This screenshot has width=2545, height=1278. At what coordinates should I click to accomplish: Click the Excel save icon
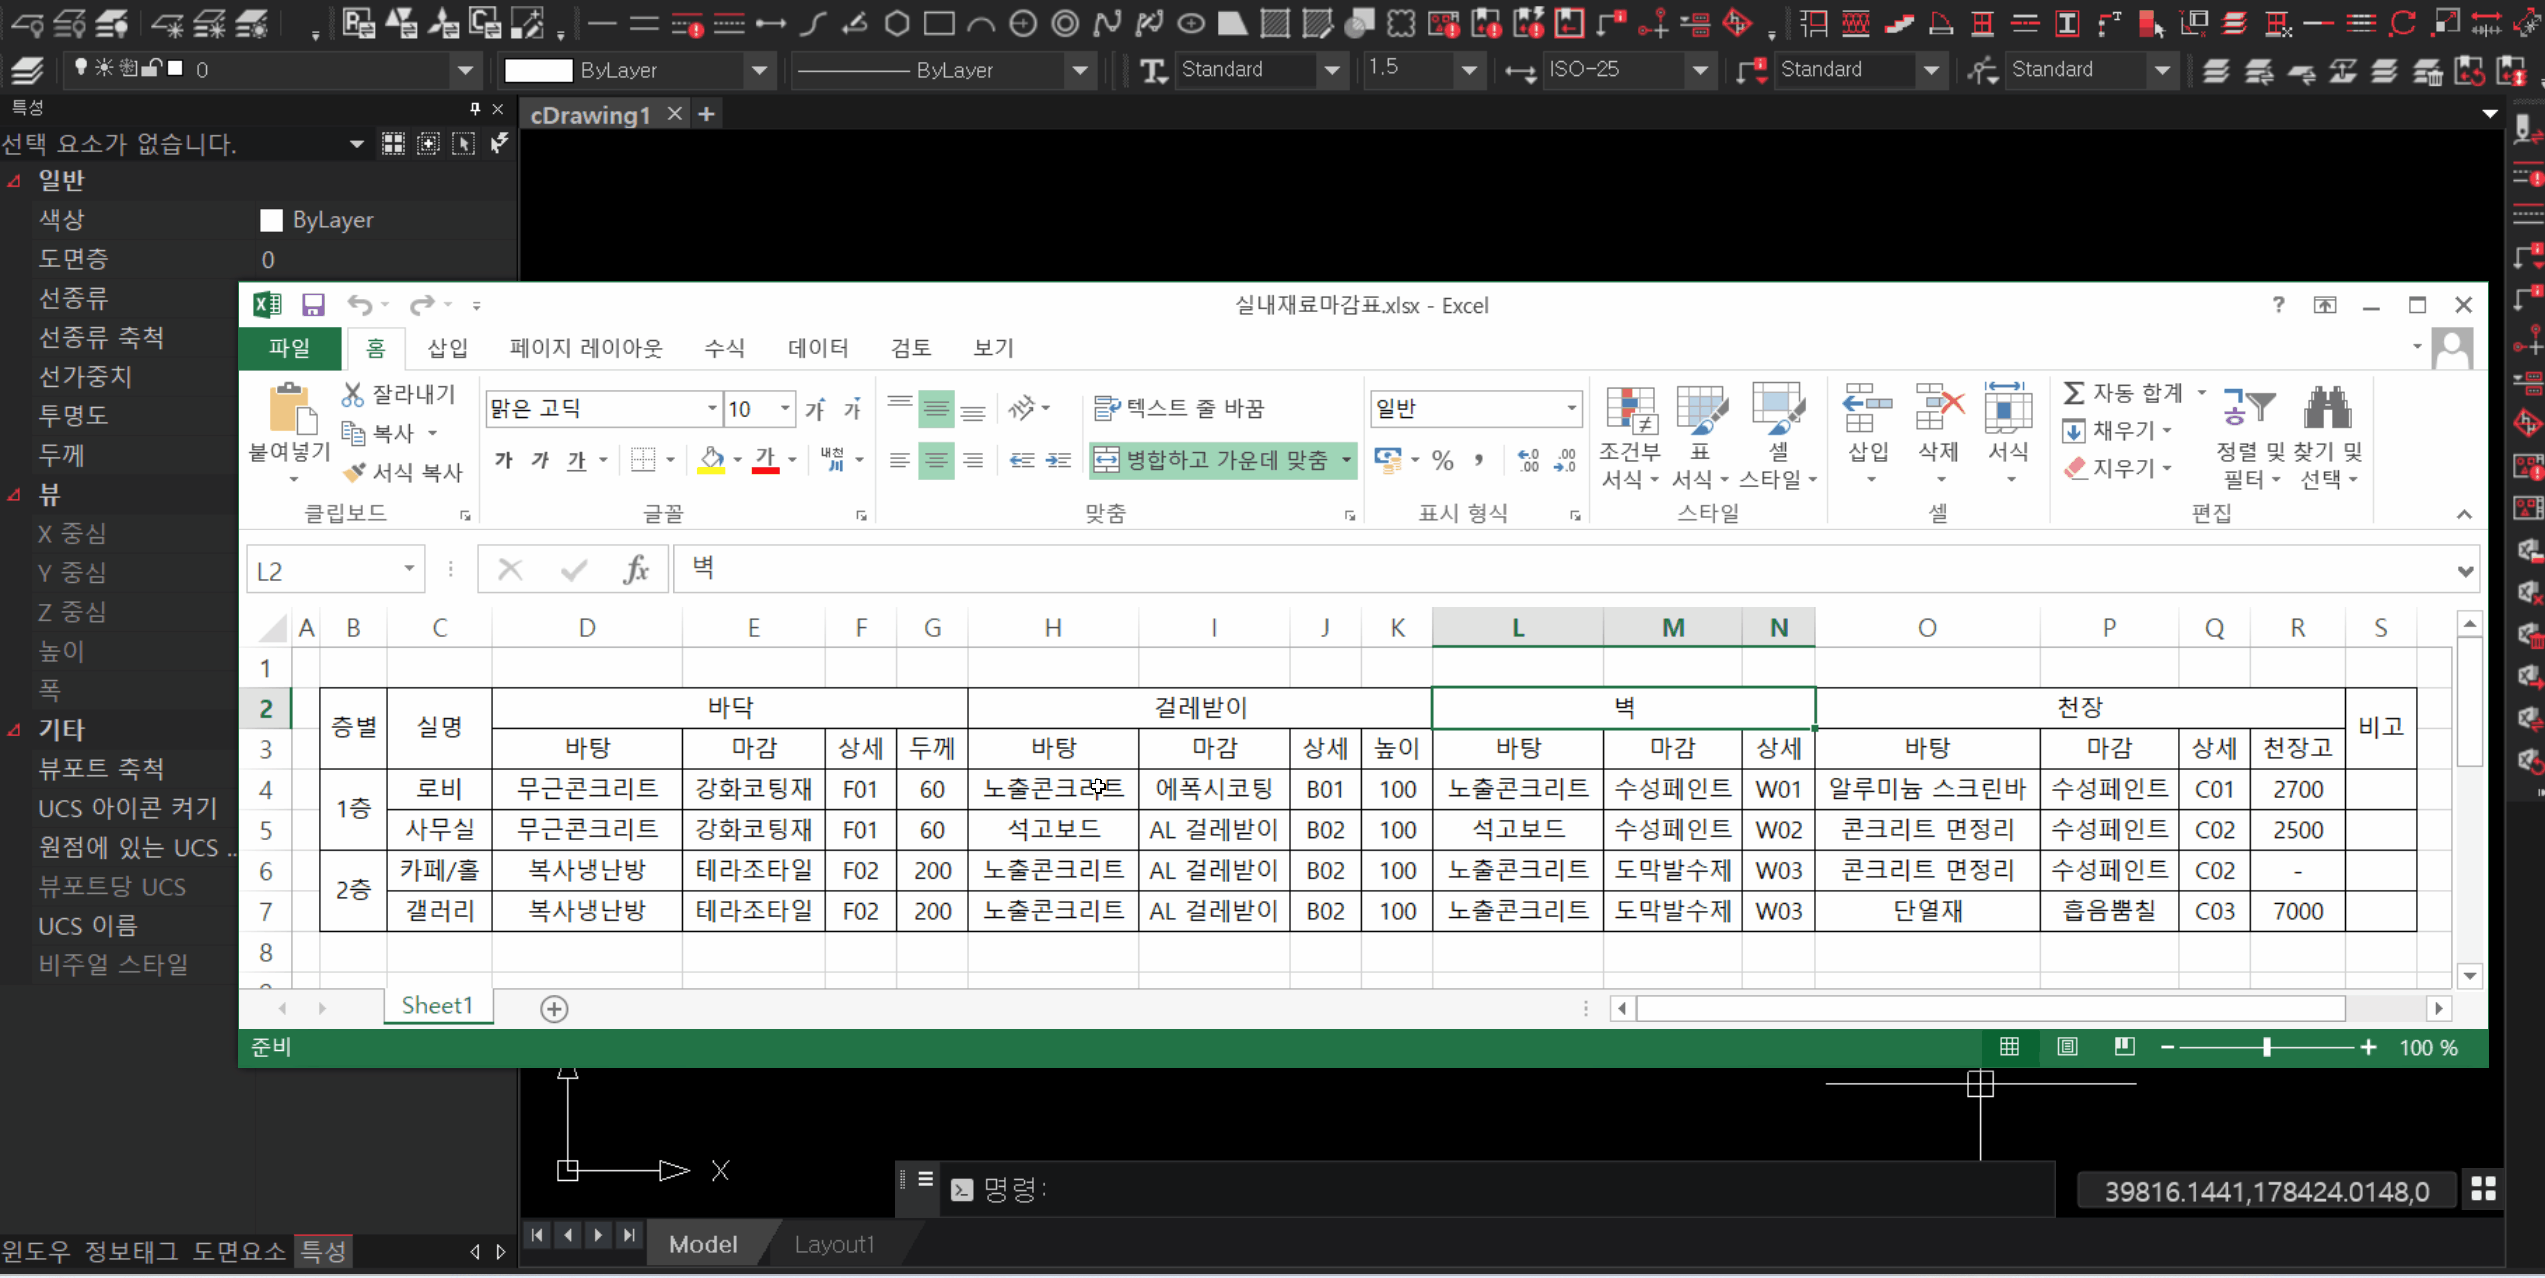(313, 305)
